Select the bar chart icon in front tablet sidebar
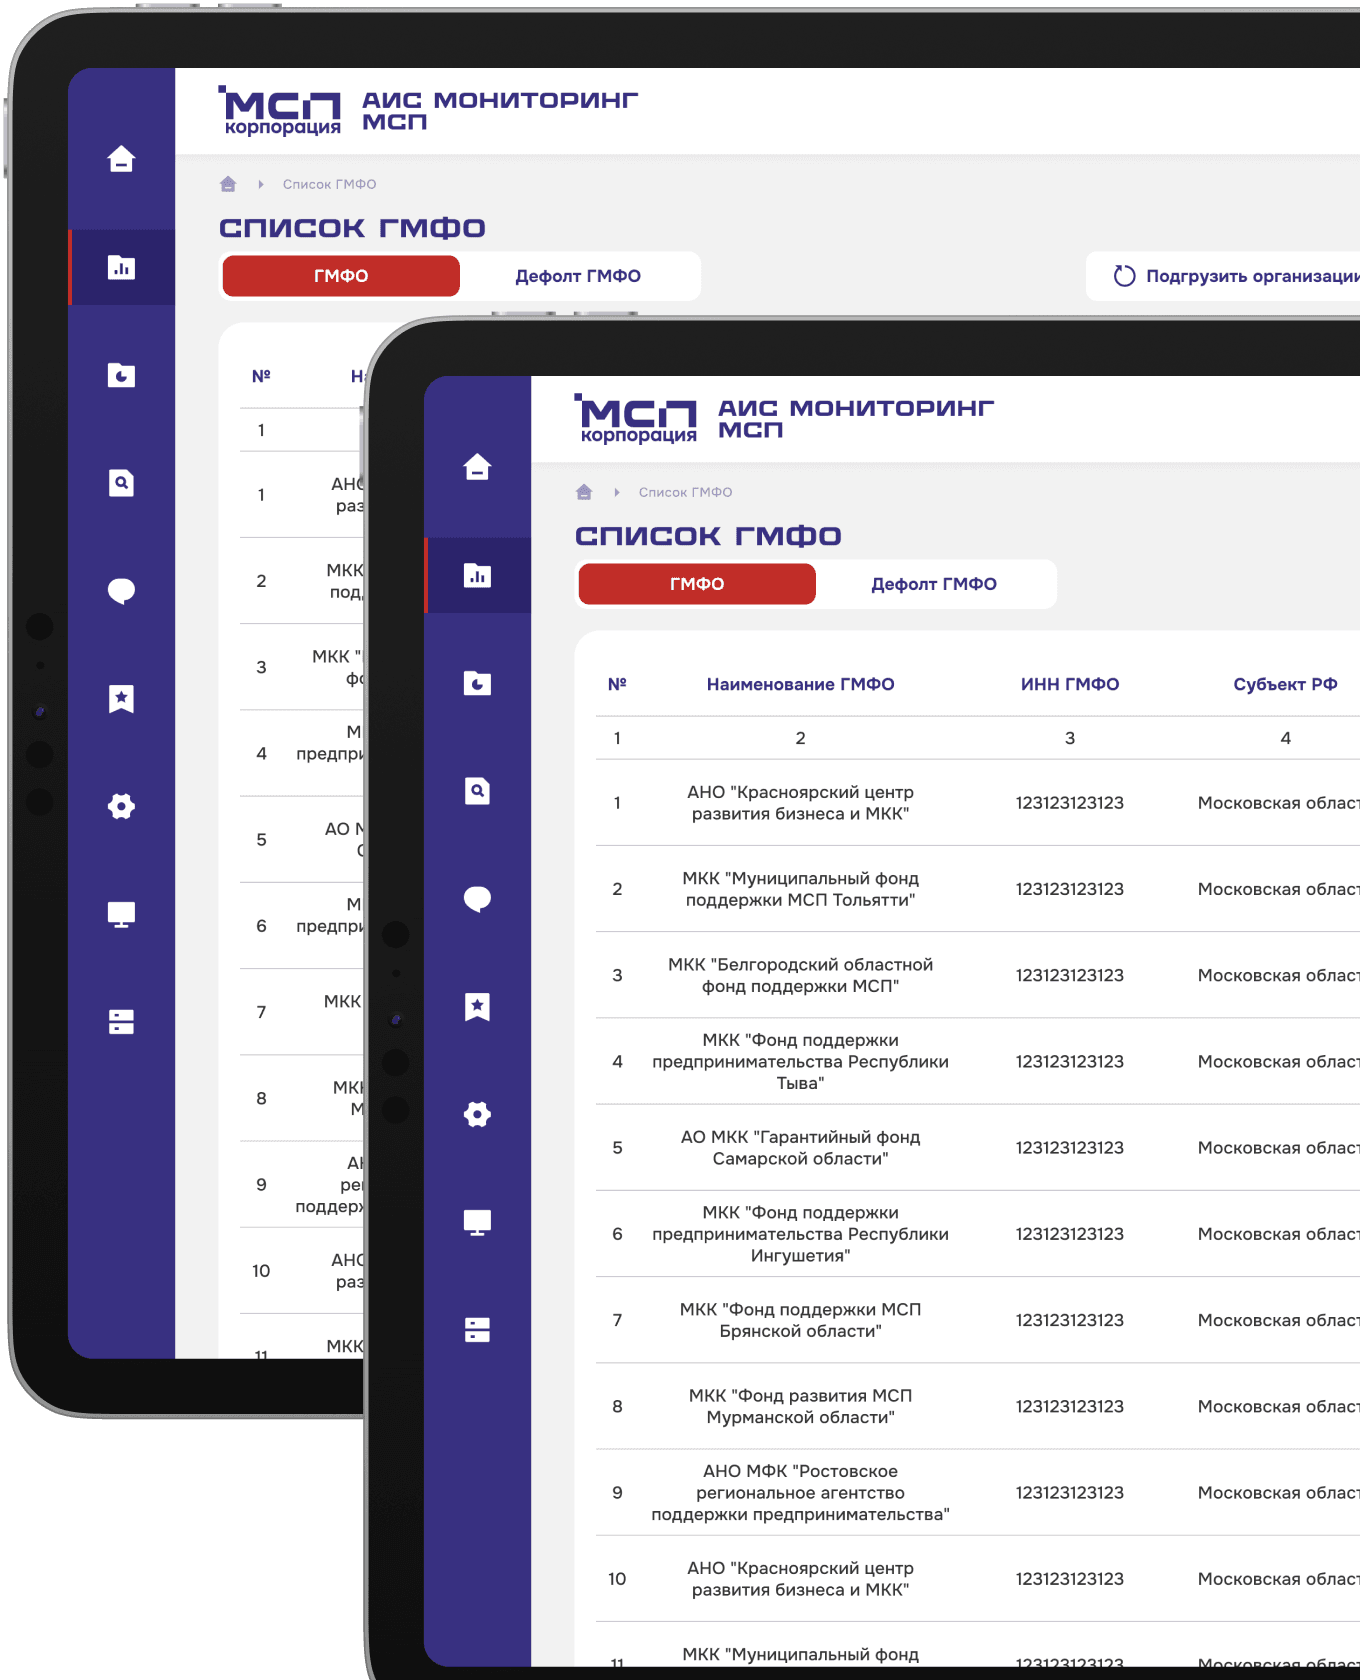Viewport: 1360px width, 1680px height. click(477, 575)
